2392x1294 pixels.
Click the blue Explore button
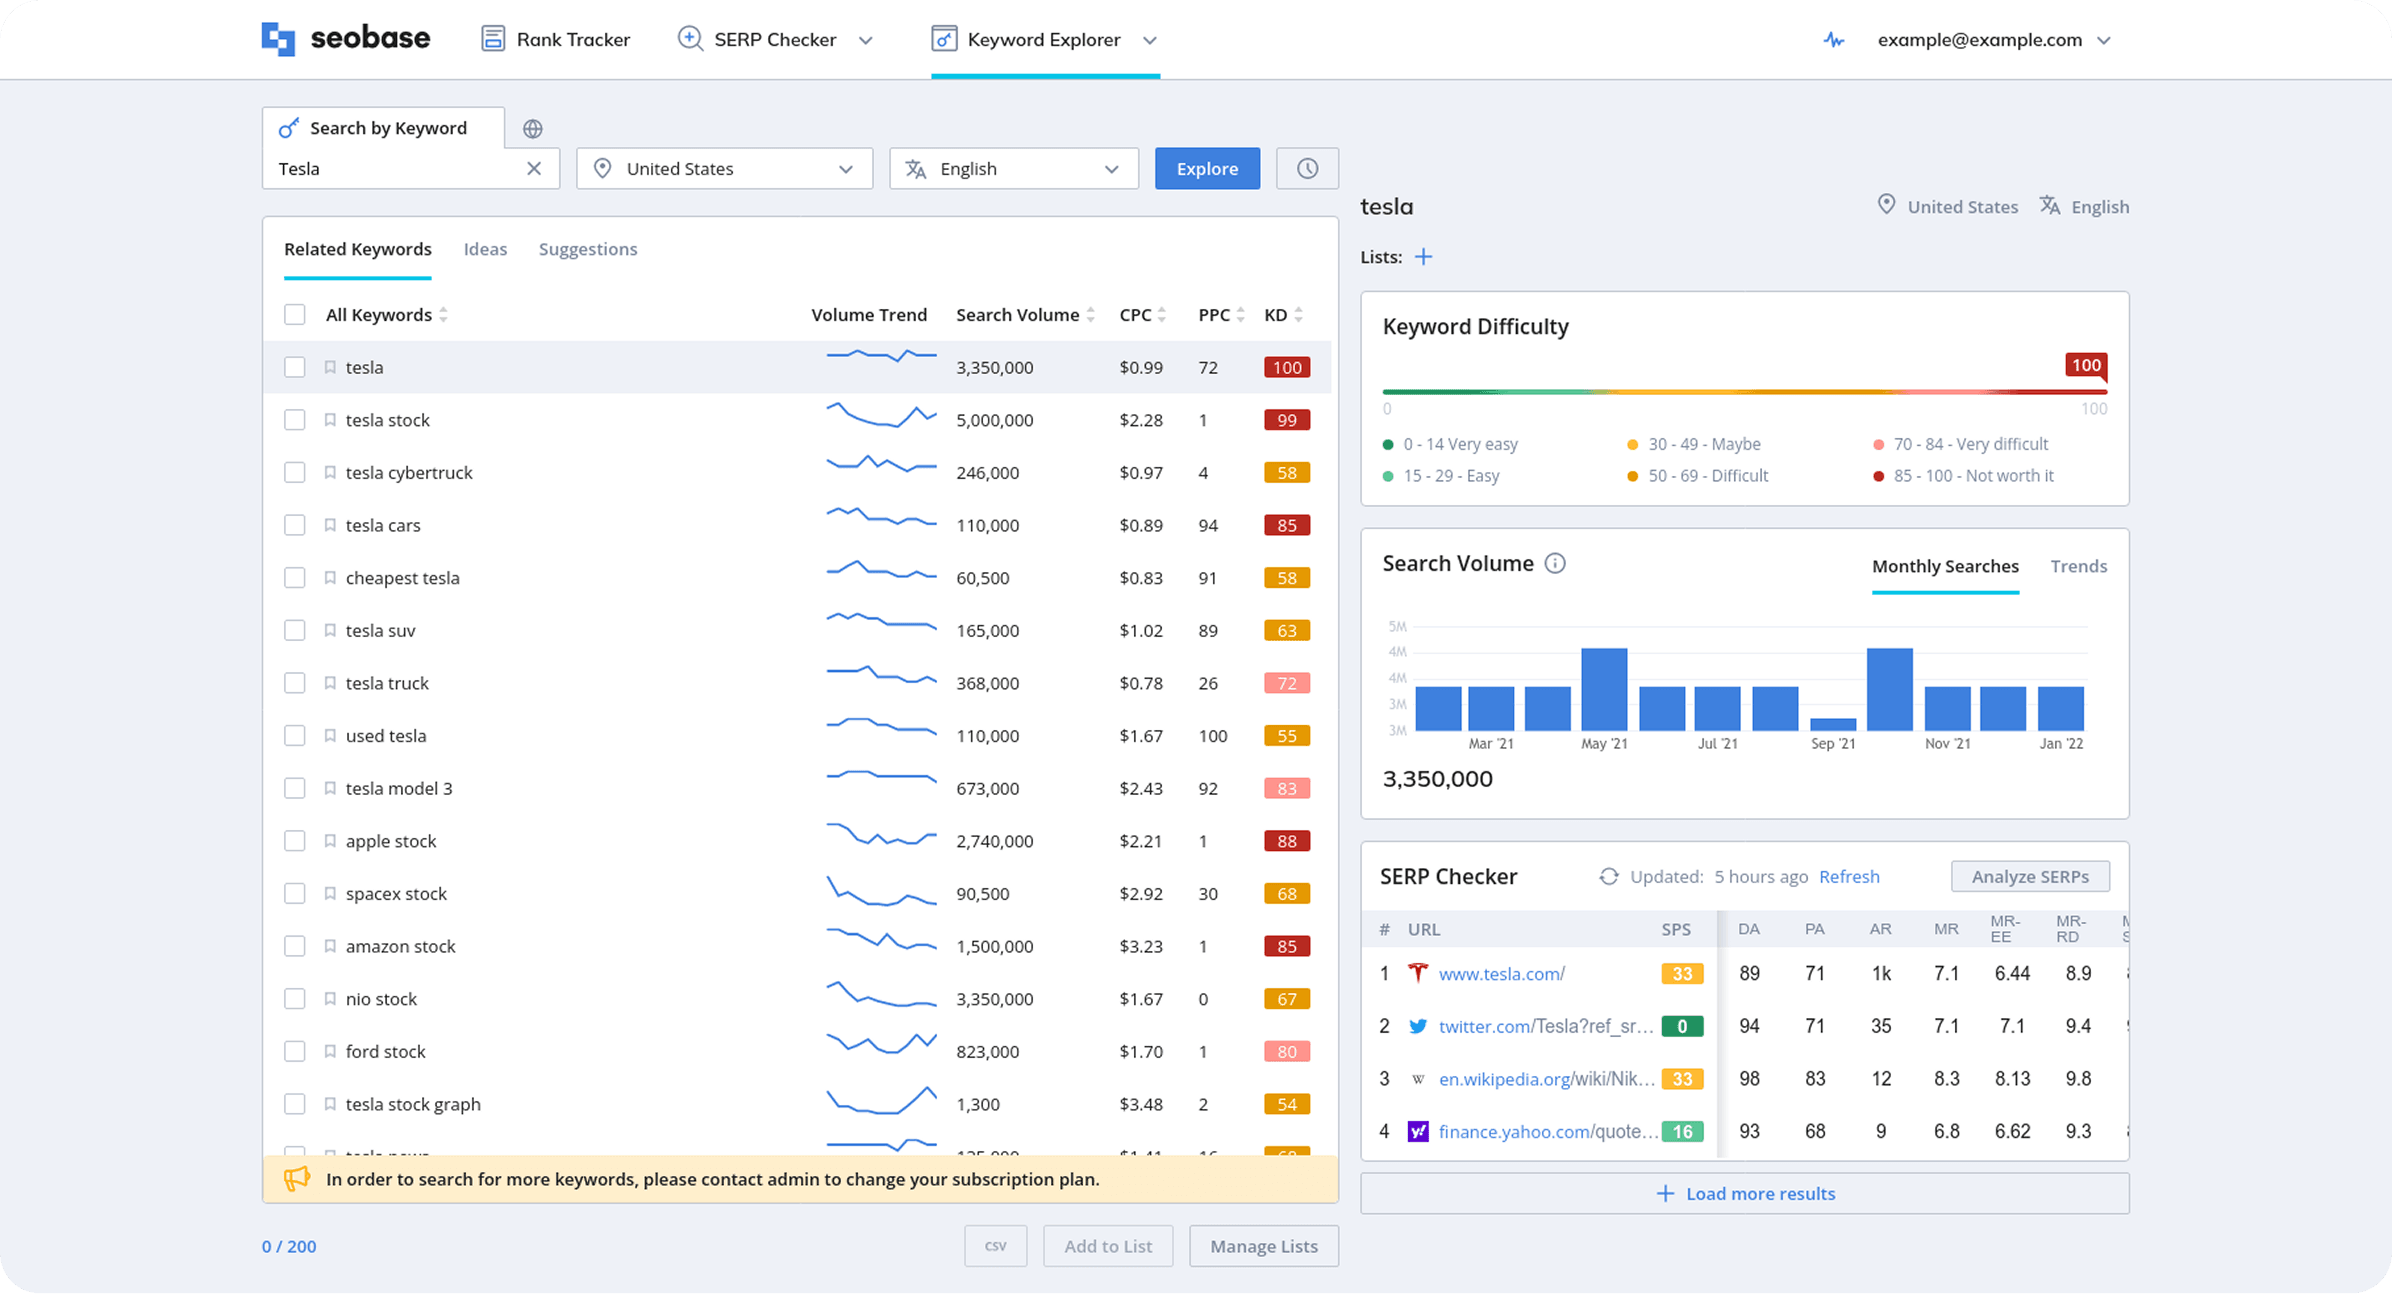[1207, 168]
